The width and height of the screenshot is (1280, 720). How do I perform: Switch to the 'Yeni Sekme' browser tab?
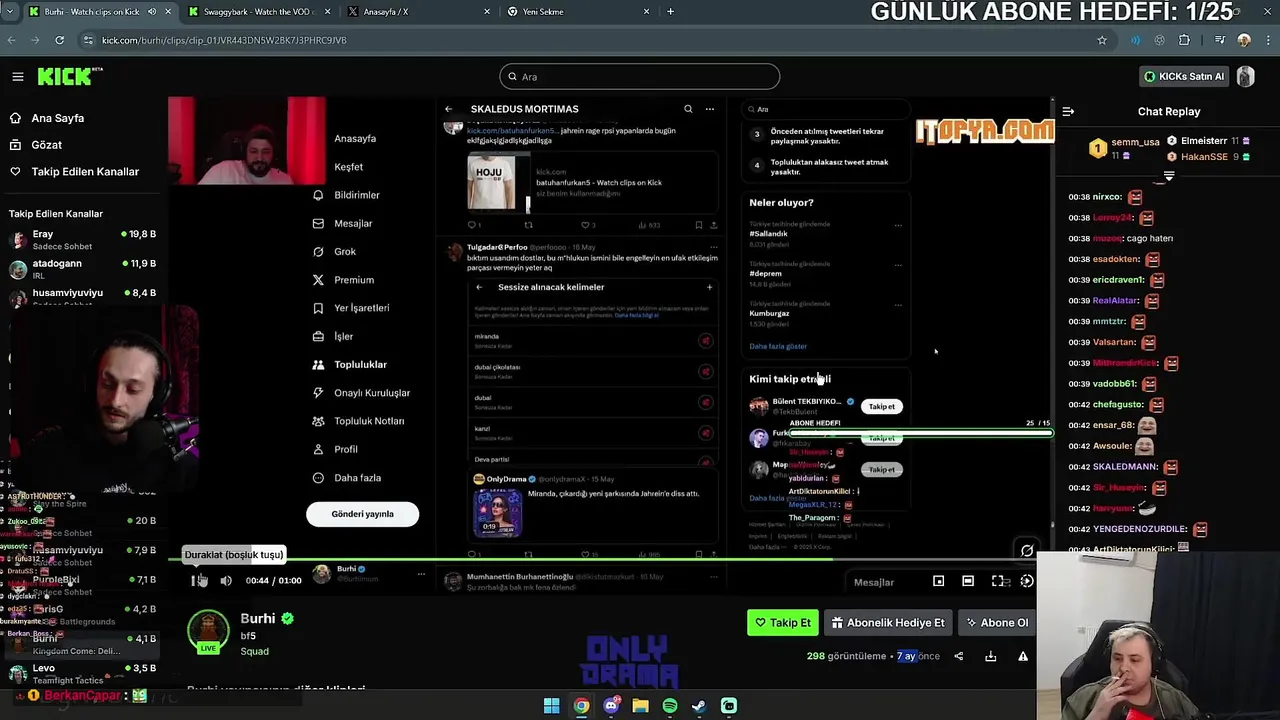pyautogui.click(x=577, y=12)
